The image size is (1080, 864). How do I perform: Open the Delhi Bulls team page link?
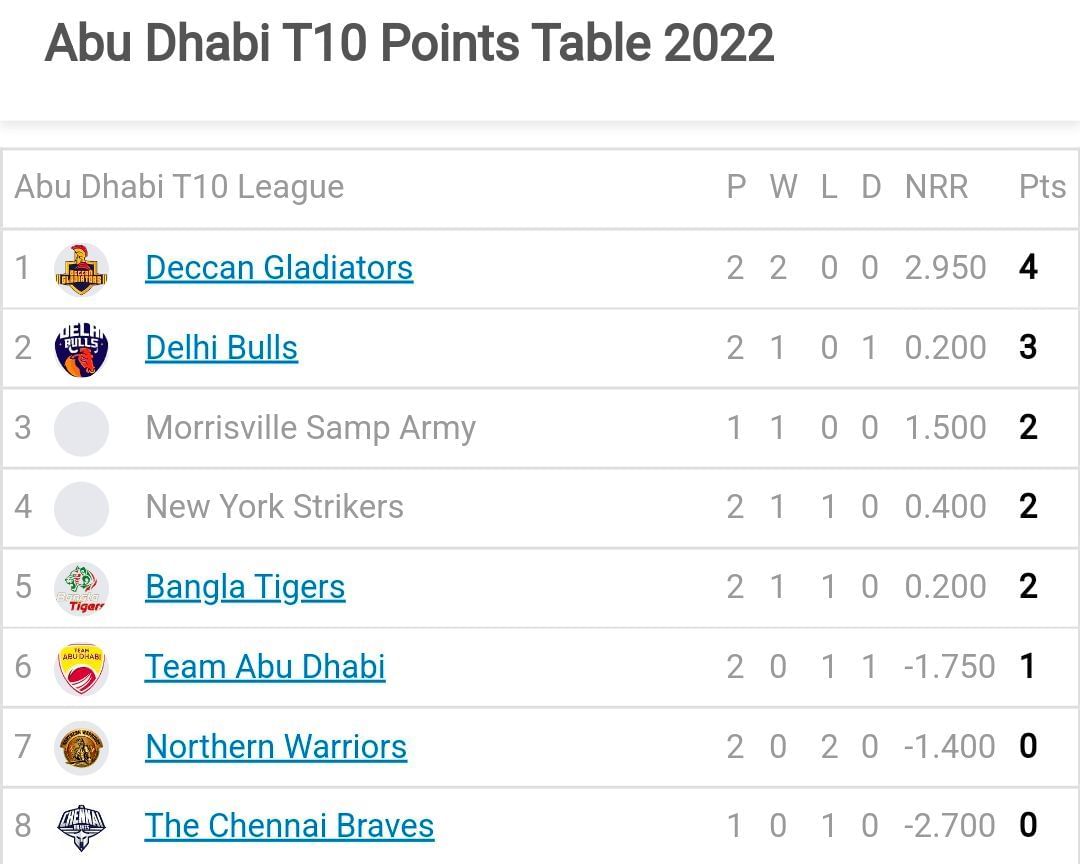tap(222, 347)
